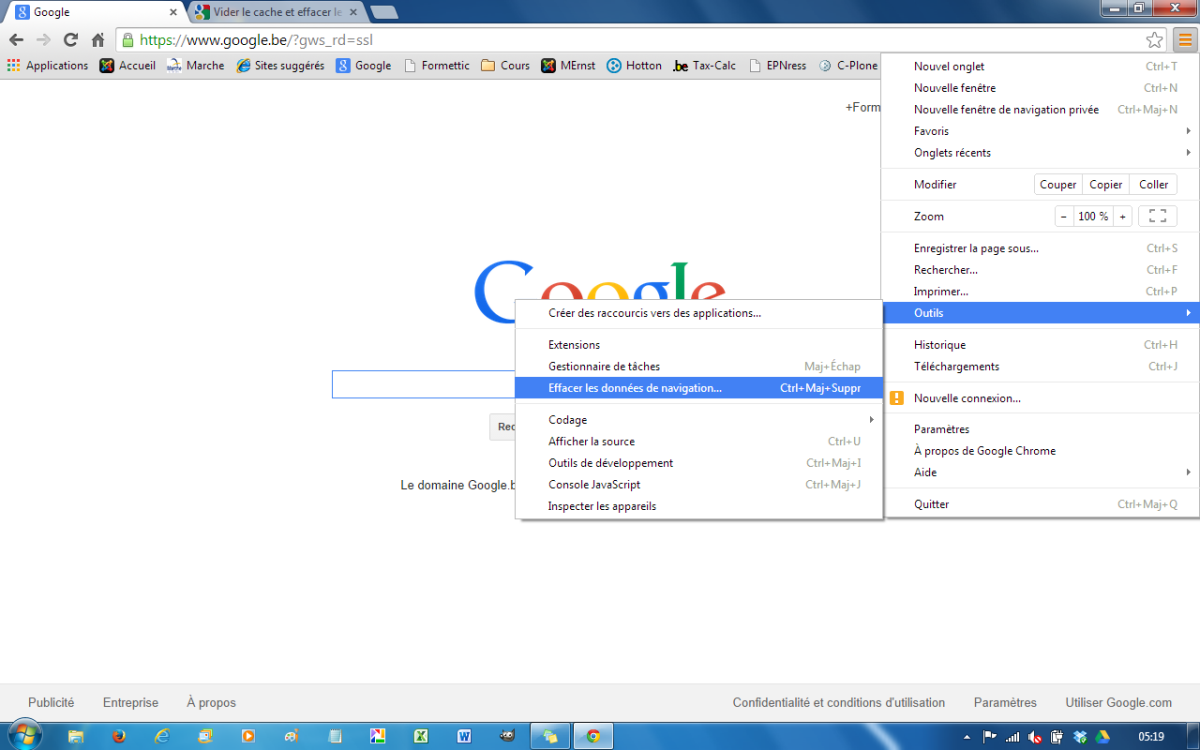1200x750 pixels.
Task: Click the forward navigation arrow
Action: click(x=43, y=40)
